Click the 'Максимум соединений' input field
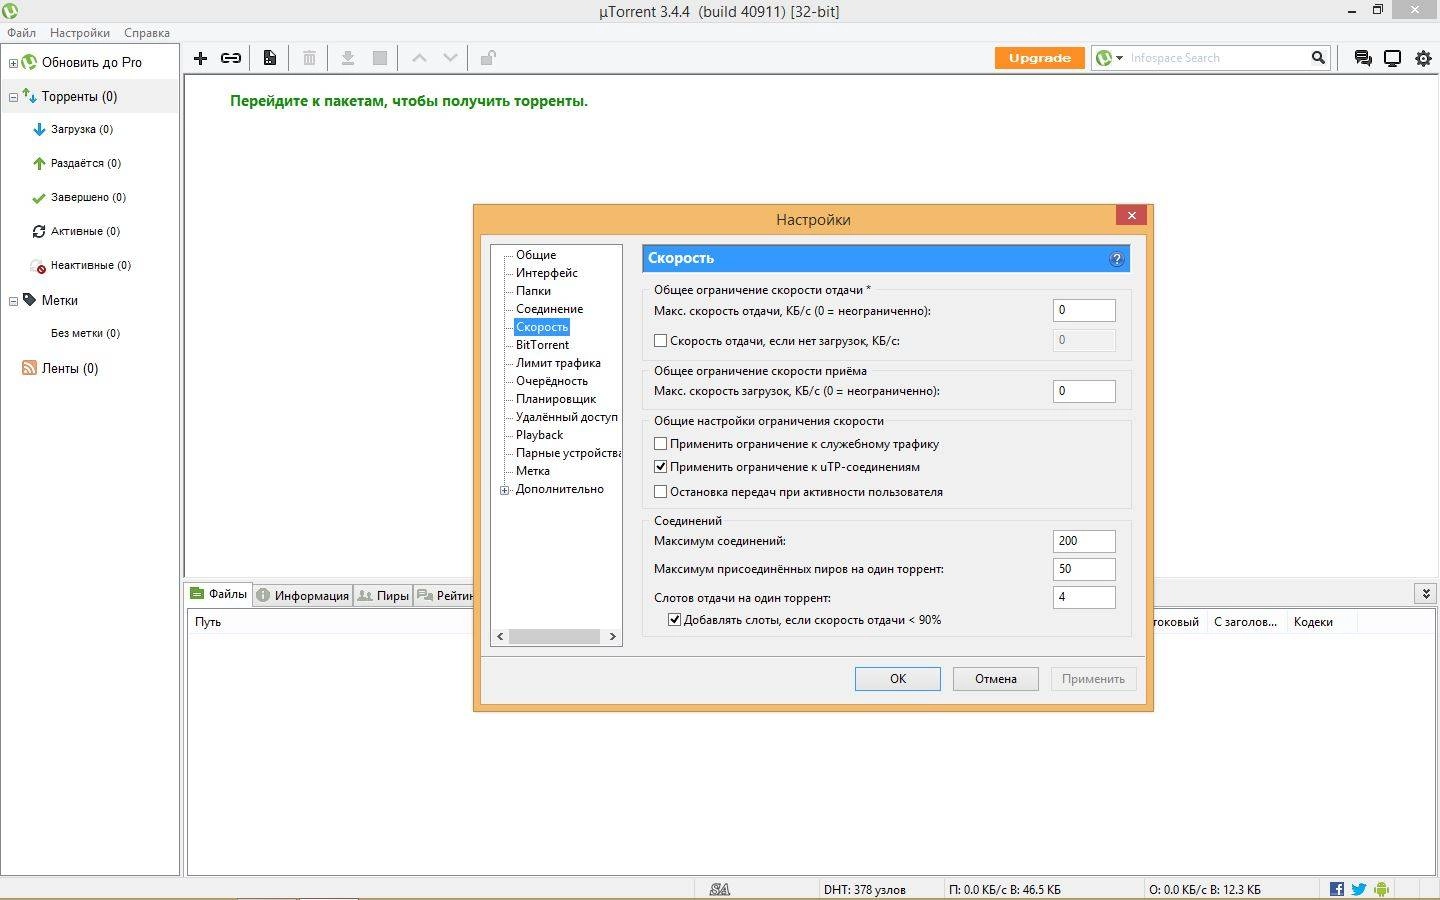Viewport: 1440px width, 900px height. click(1083, 541)
